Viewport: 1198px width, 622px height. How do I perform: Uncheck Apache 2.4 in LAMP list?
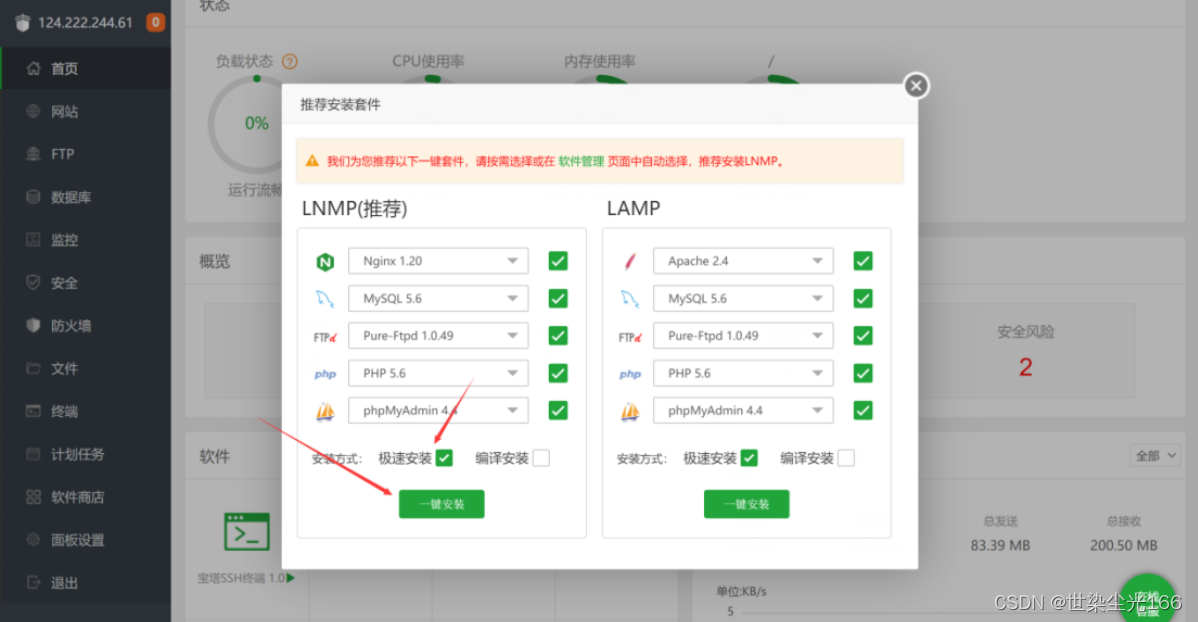point(863,261)
